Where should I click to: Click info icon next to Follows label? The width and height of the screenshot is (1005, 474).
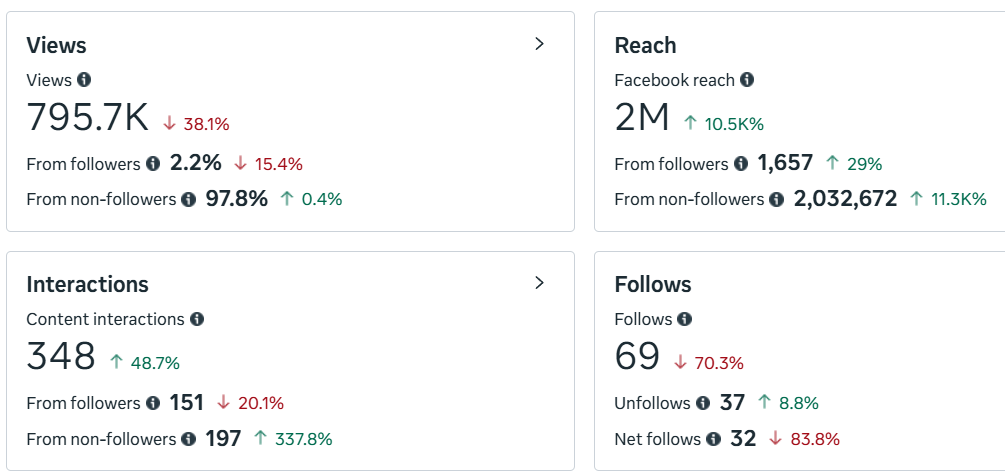tap(684, 319)
